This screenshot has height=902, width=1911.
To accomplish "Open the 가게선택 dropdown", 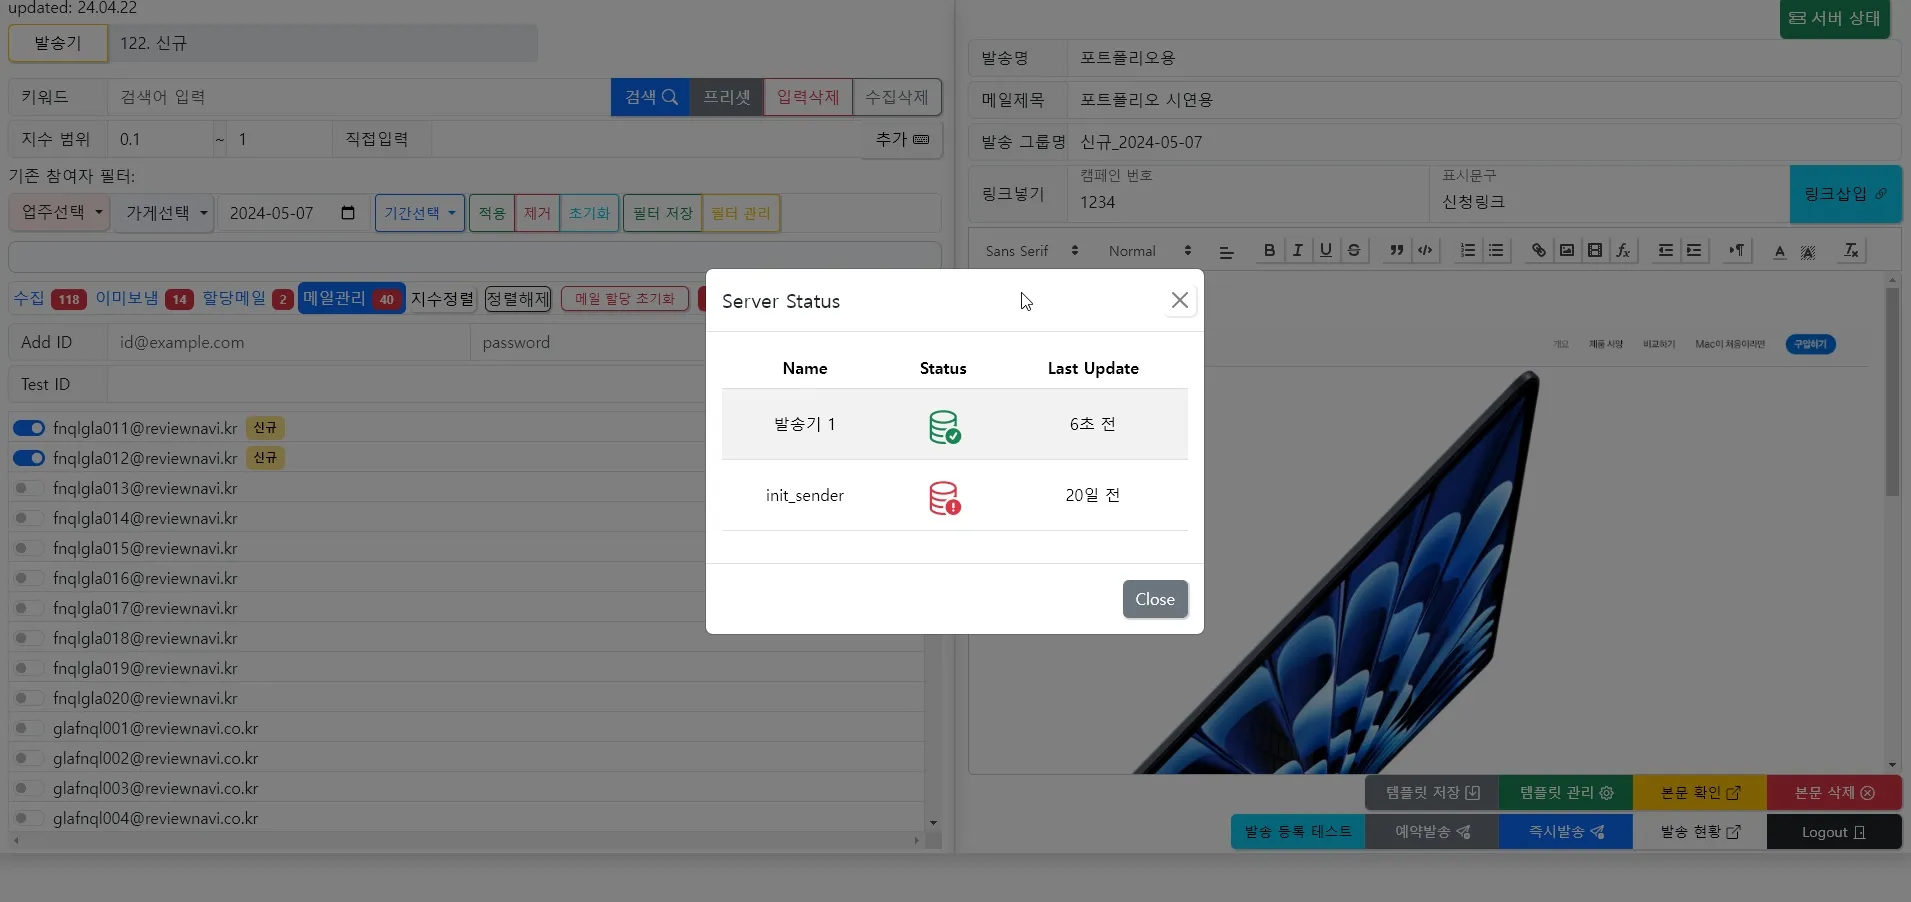I will [165, 213].
